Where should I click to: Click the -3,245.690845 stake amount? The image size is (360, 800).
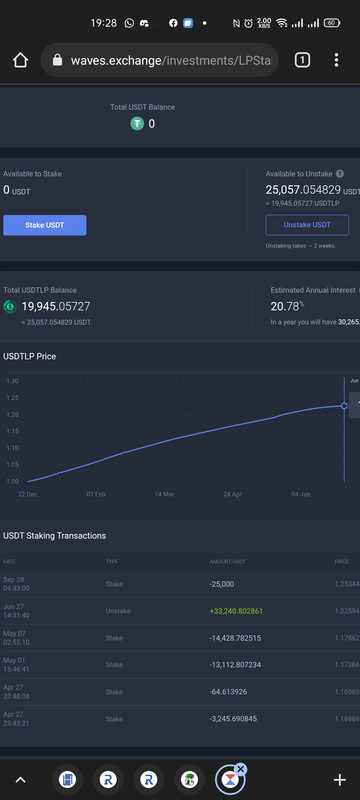point(233,719)
